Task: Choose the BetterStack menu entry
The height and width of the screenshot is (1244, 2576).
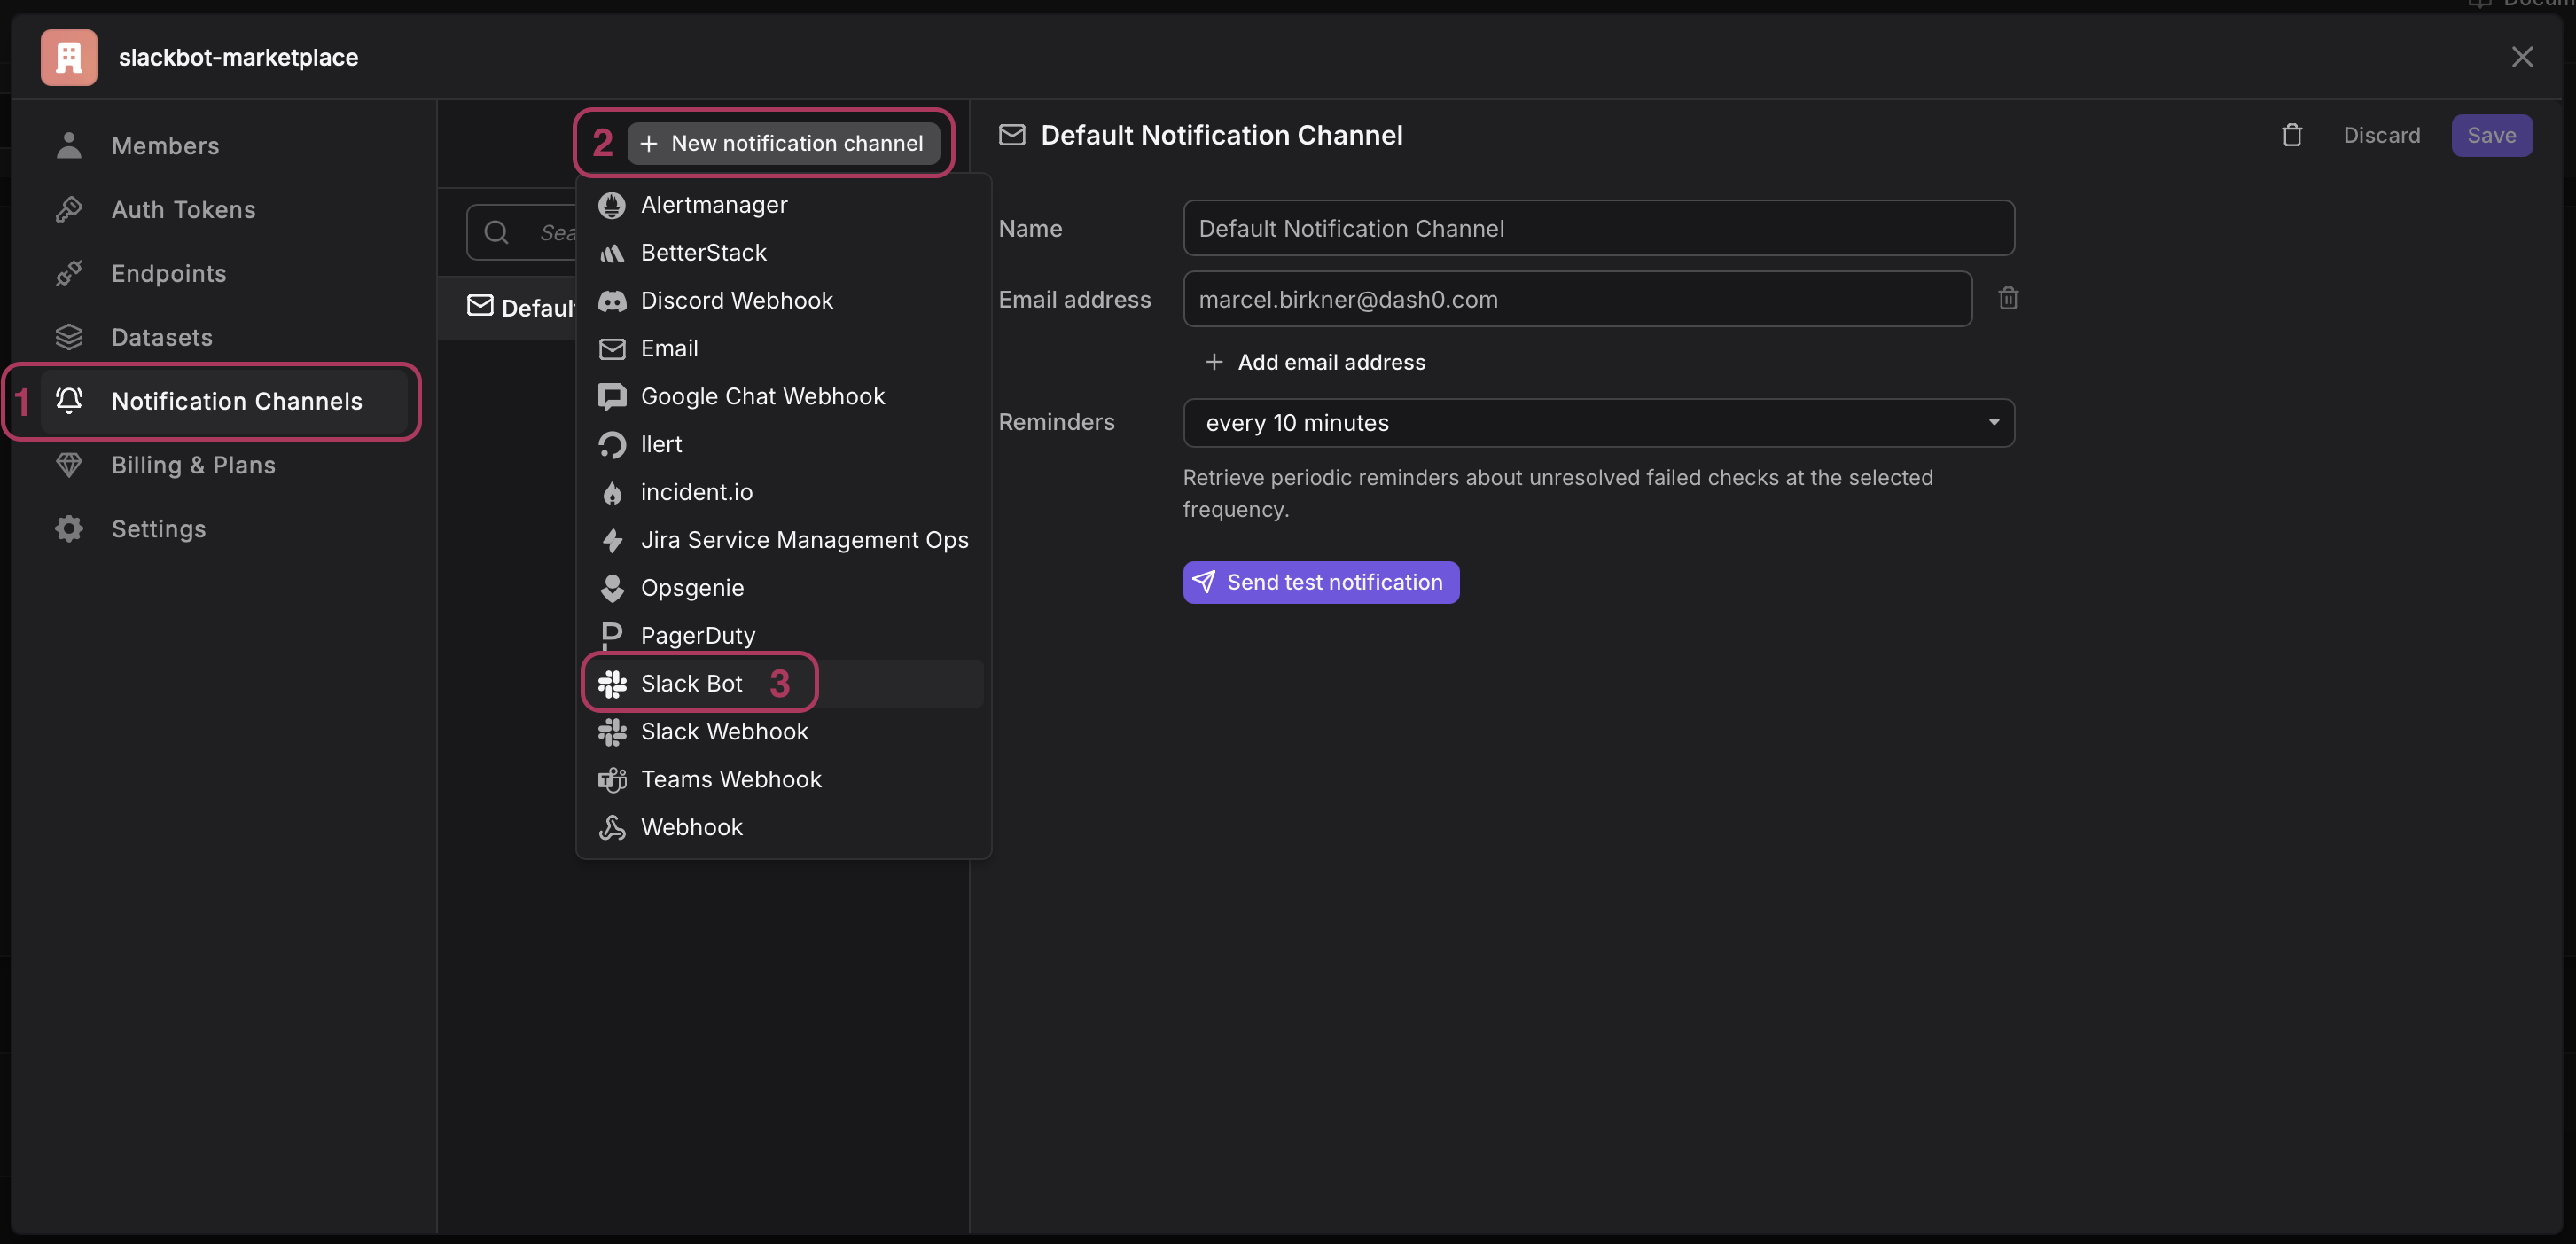Action: click(x=784, y=253)
